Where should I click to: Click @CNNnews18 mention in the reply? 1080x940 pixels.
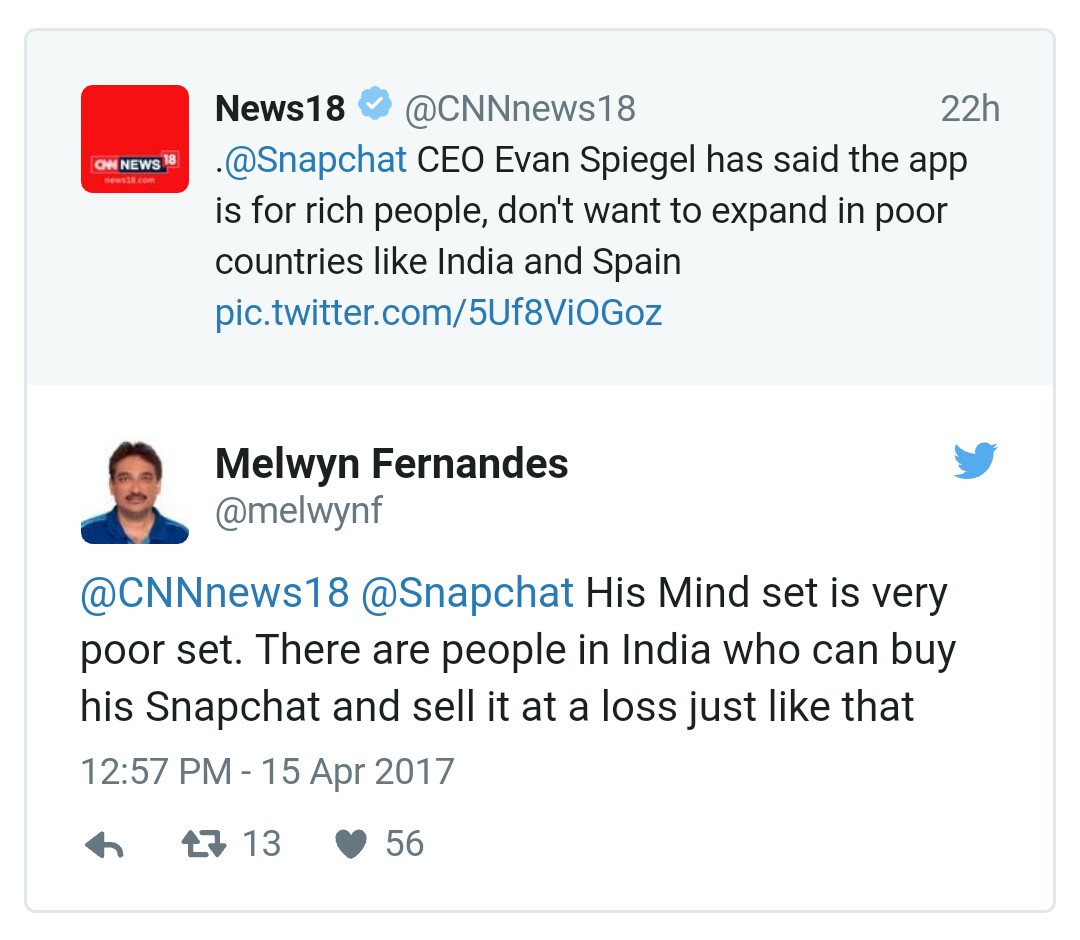click(x=215, y=593)
